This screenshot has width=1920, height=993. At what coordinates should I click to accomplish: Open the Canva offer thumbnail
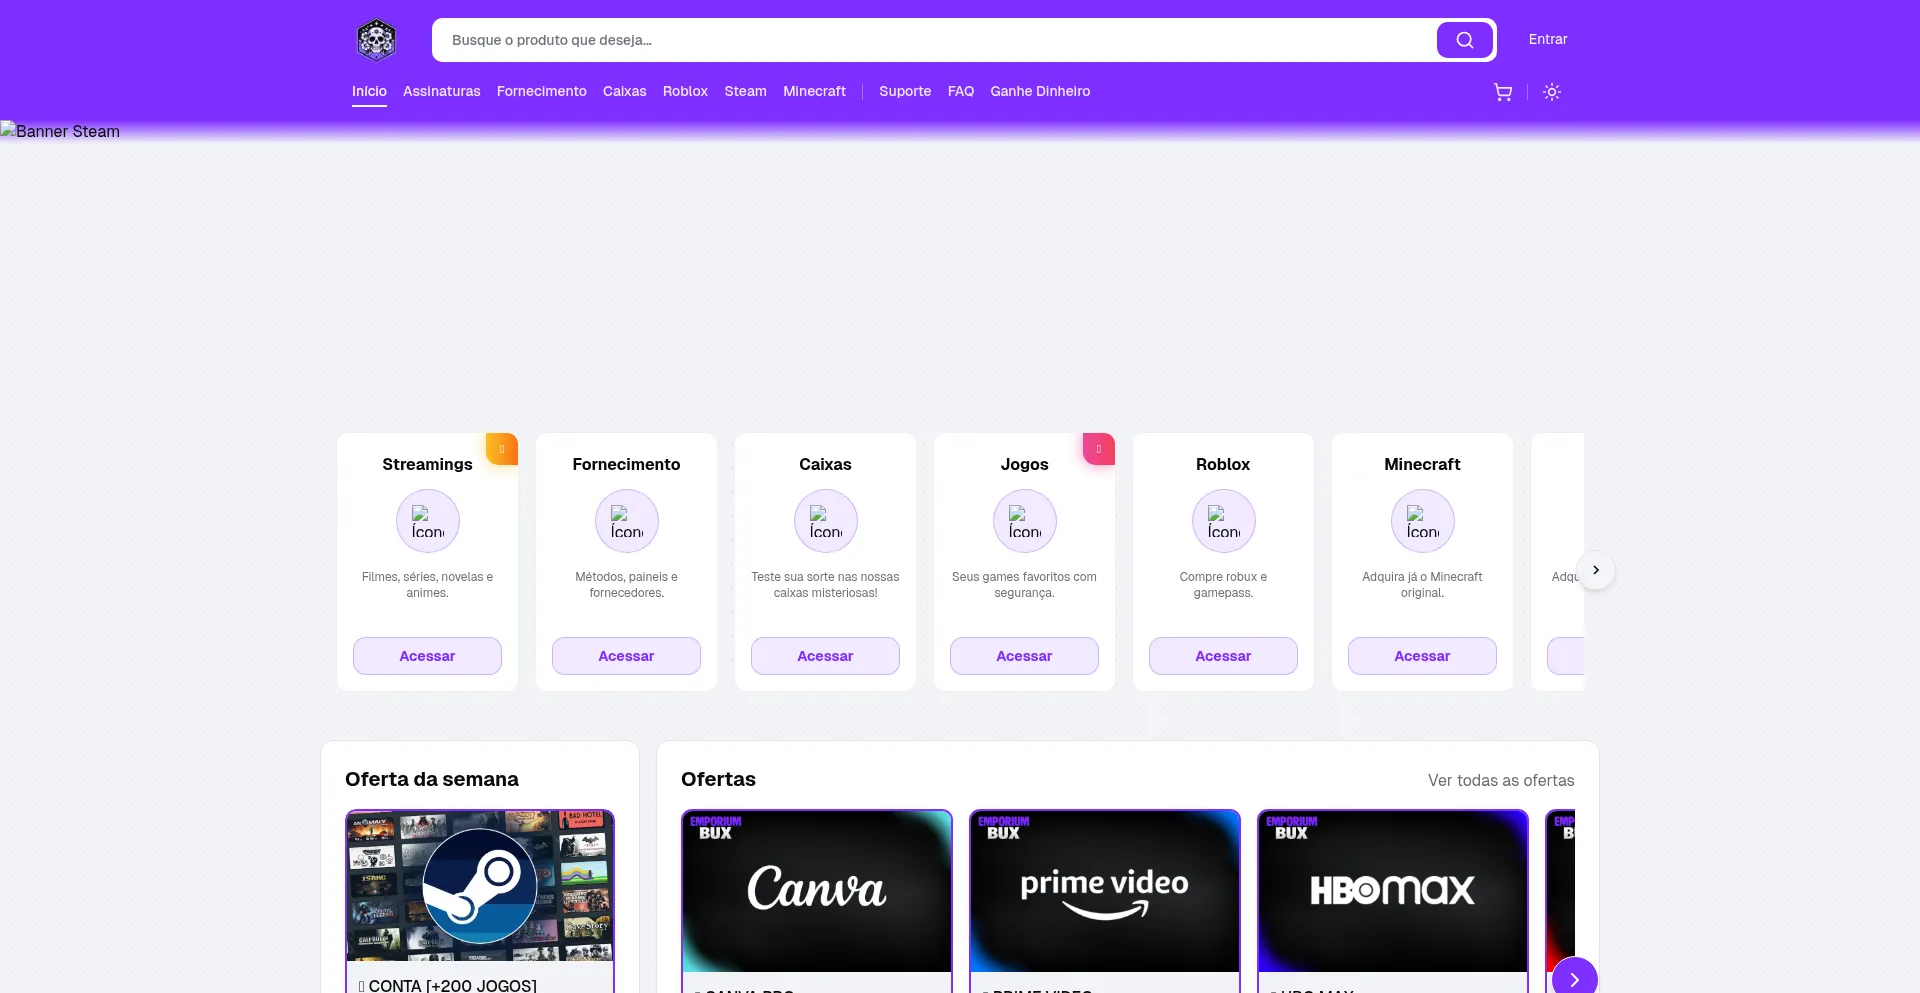pos(817,891)
